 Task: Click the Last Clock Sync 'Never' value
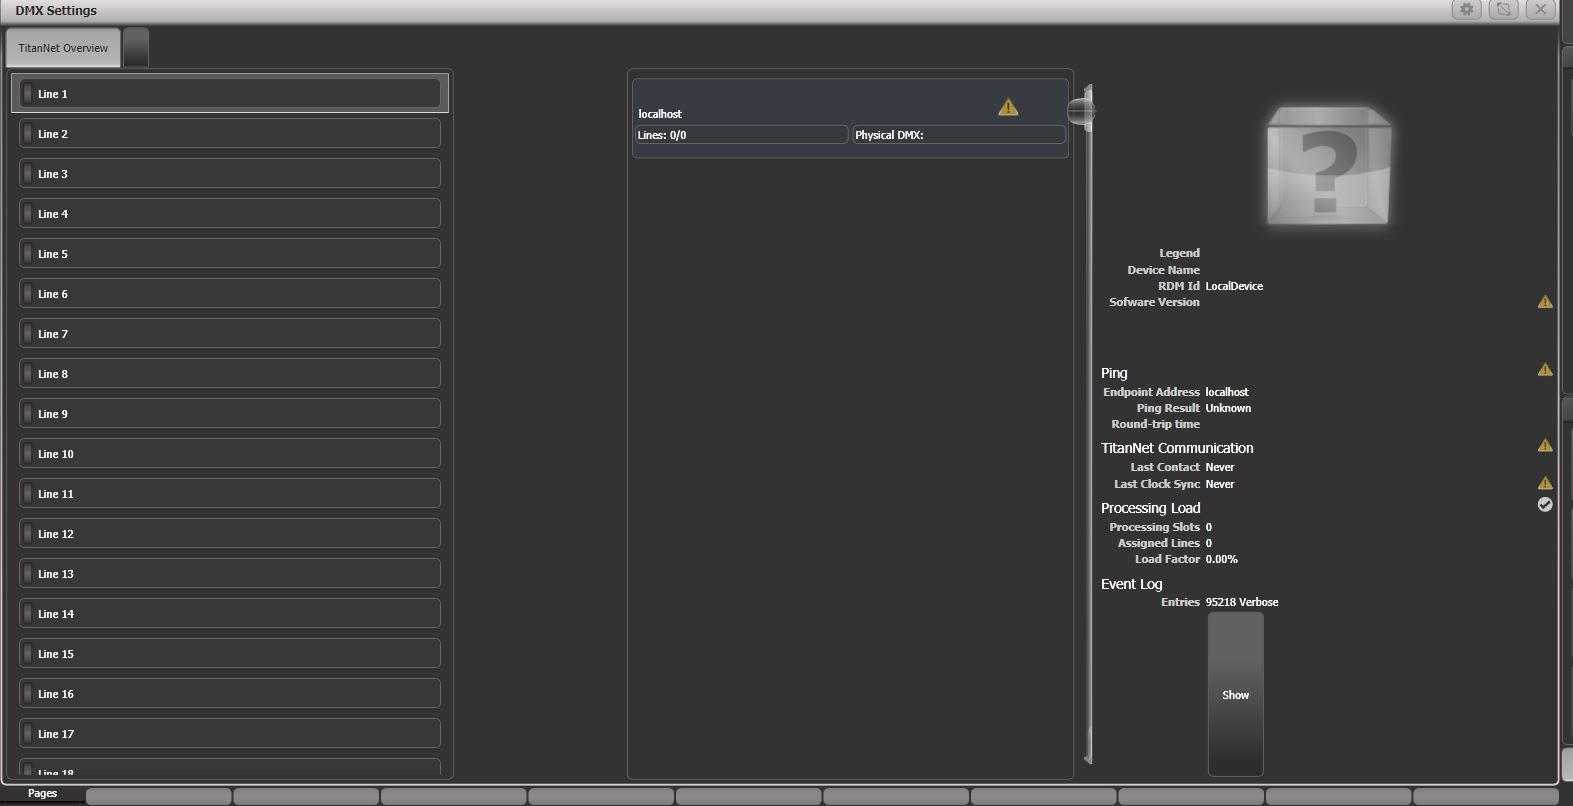coord(1220,484)
